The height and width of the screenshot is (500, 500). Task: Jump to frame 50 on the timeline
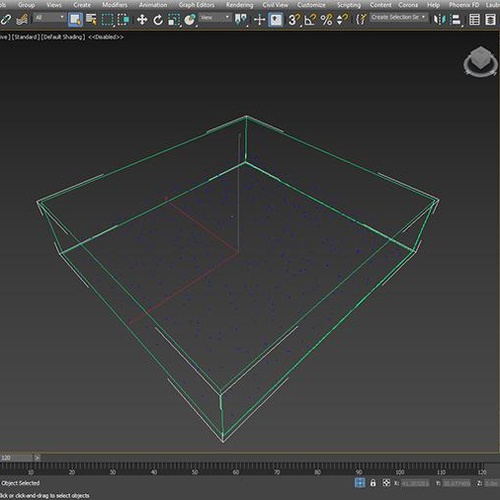(x=195, y=472)
